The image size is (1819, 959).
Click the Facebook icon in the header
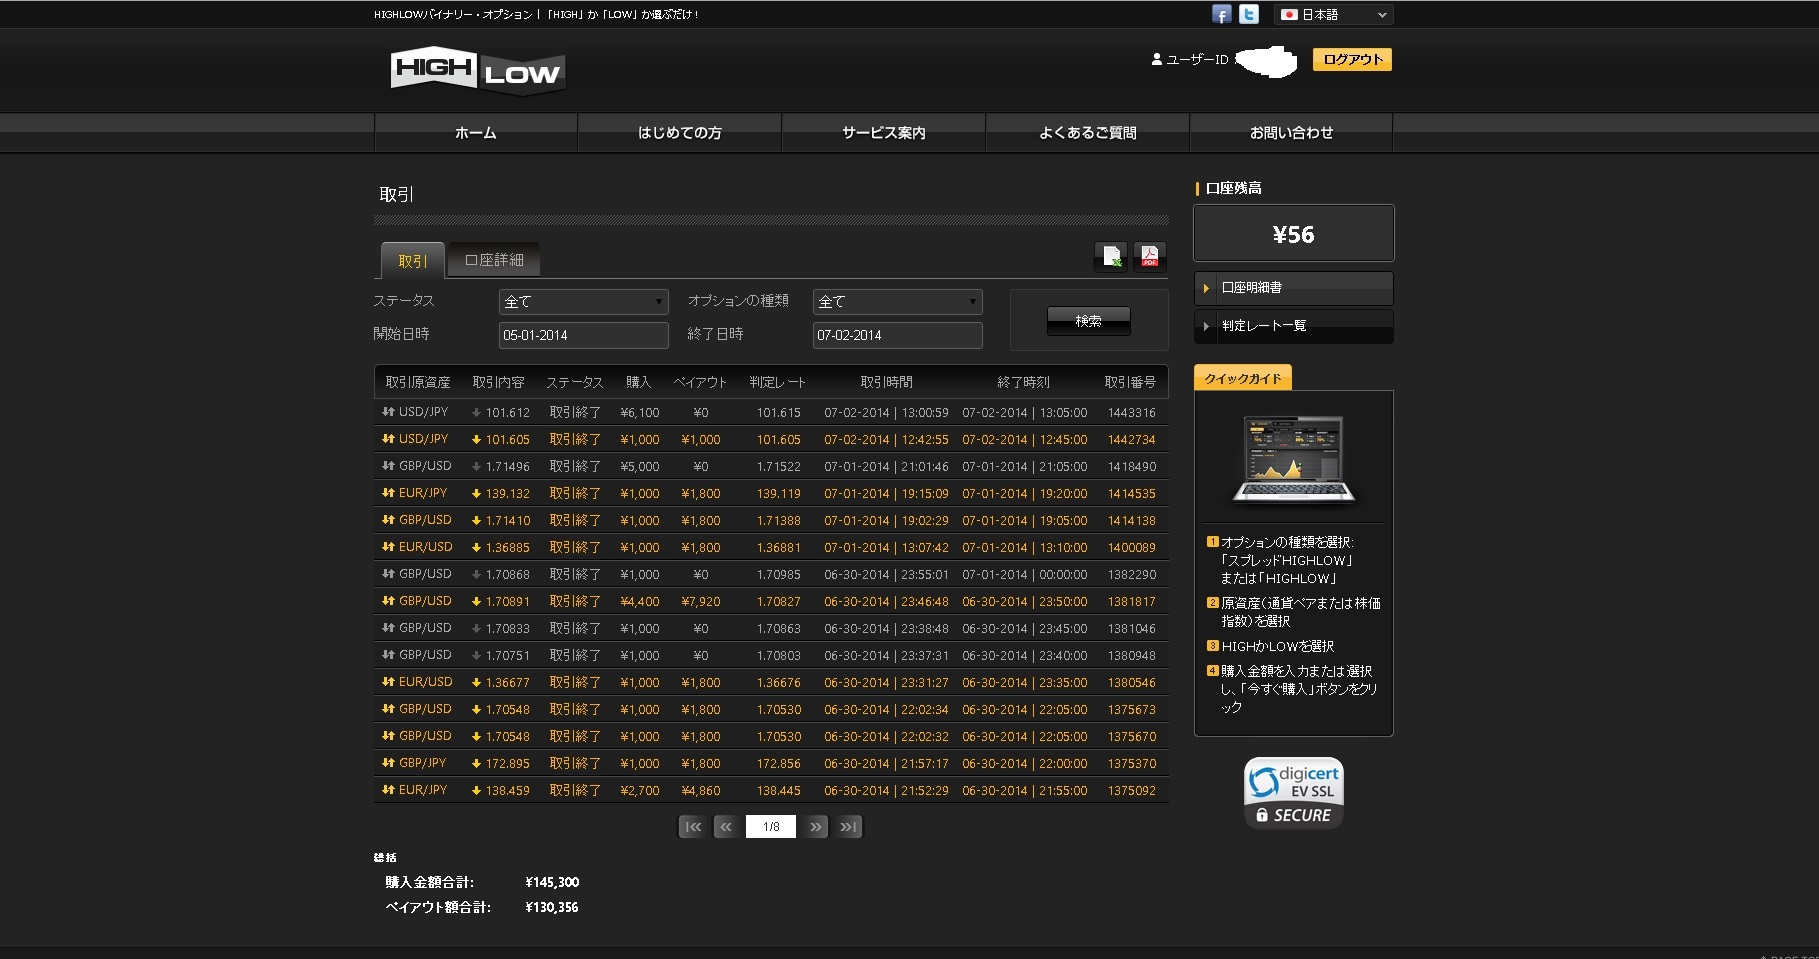click(x=1221, y=14)
